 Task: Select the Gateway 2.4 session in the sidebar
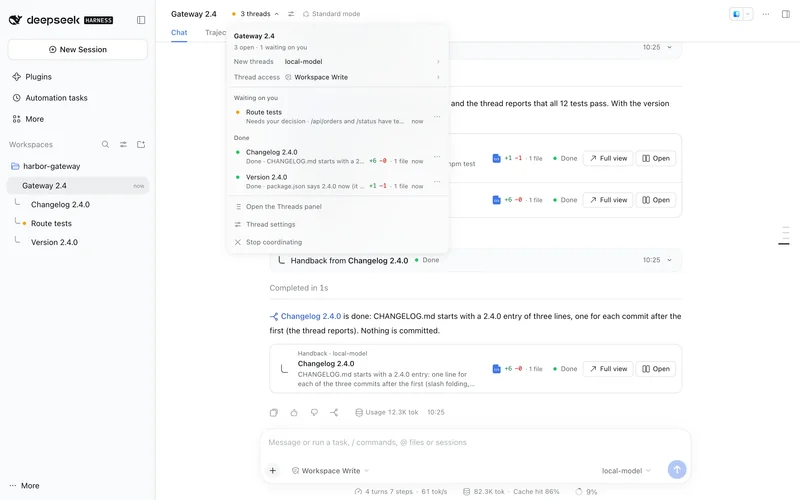tap(78, 186)
